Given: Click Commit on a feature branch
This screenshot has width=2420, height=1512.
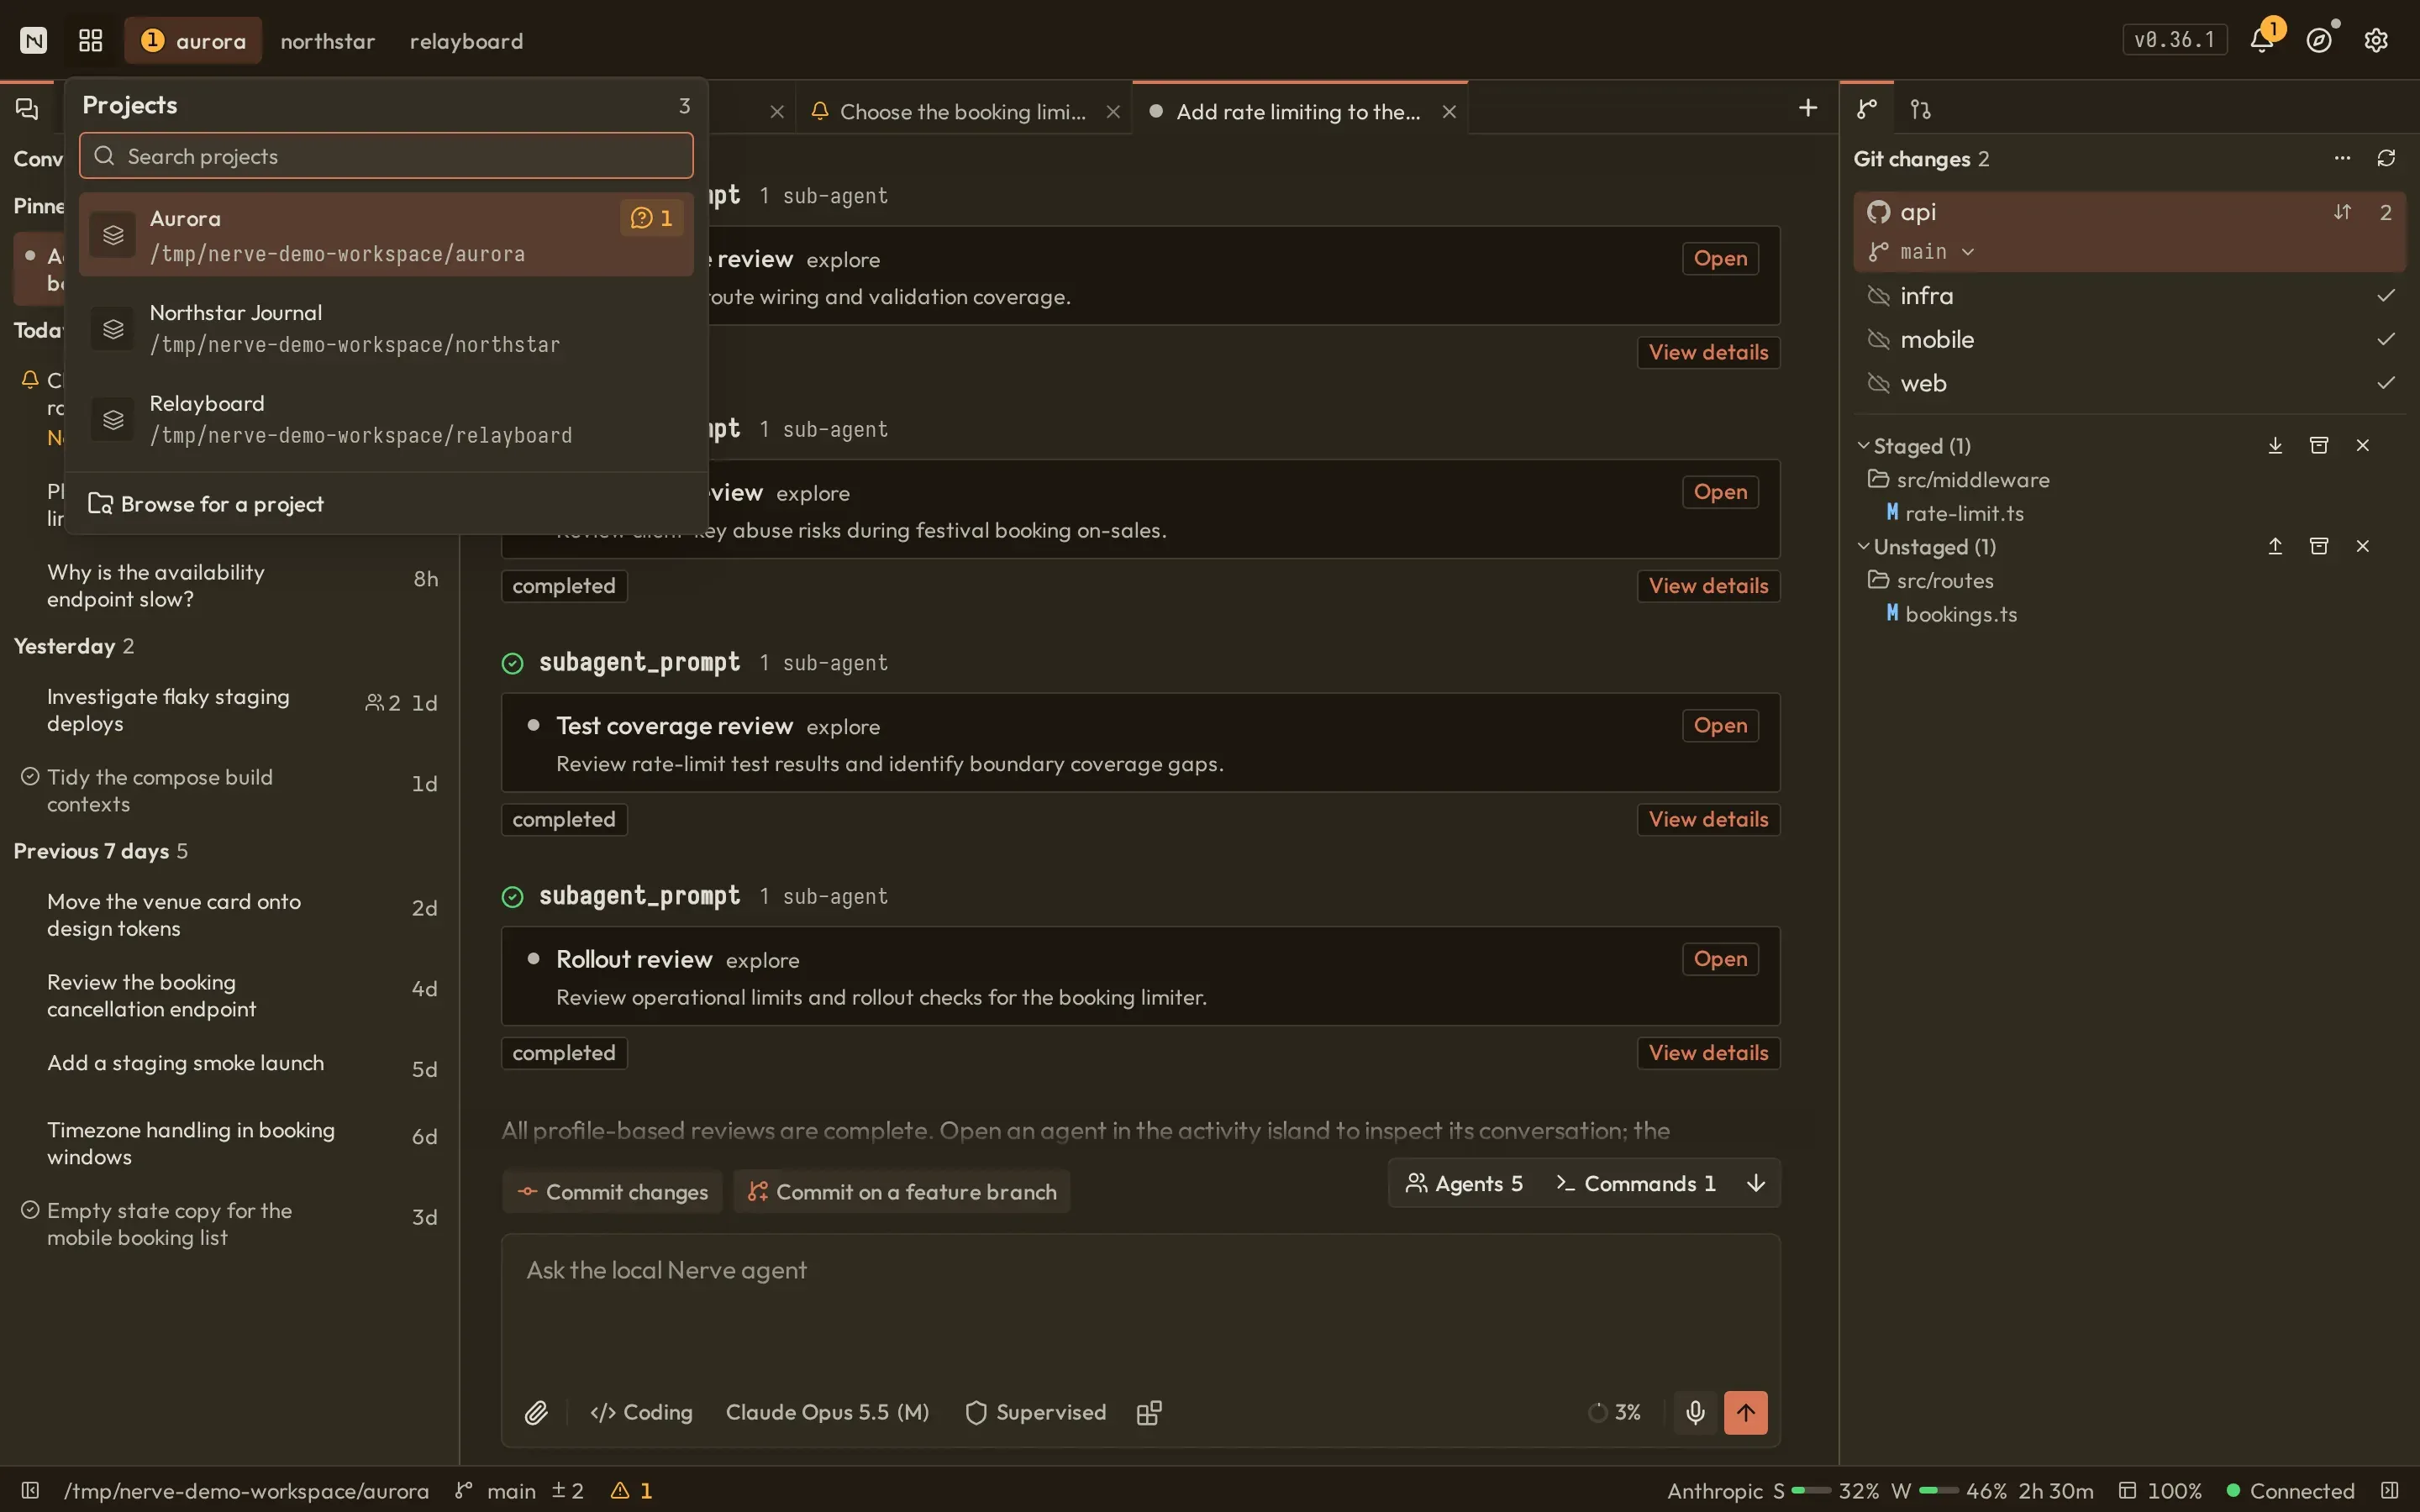Looking at the screenshot, I should pos(902,1192).
